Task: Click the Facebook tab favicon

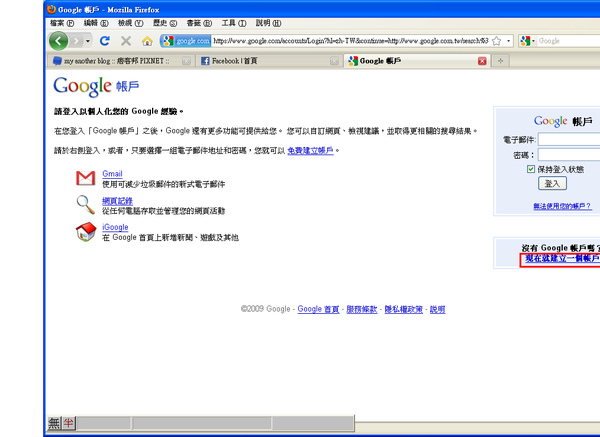Action: 205,61
